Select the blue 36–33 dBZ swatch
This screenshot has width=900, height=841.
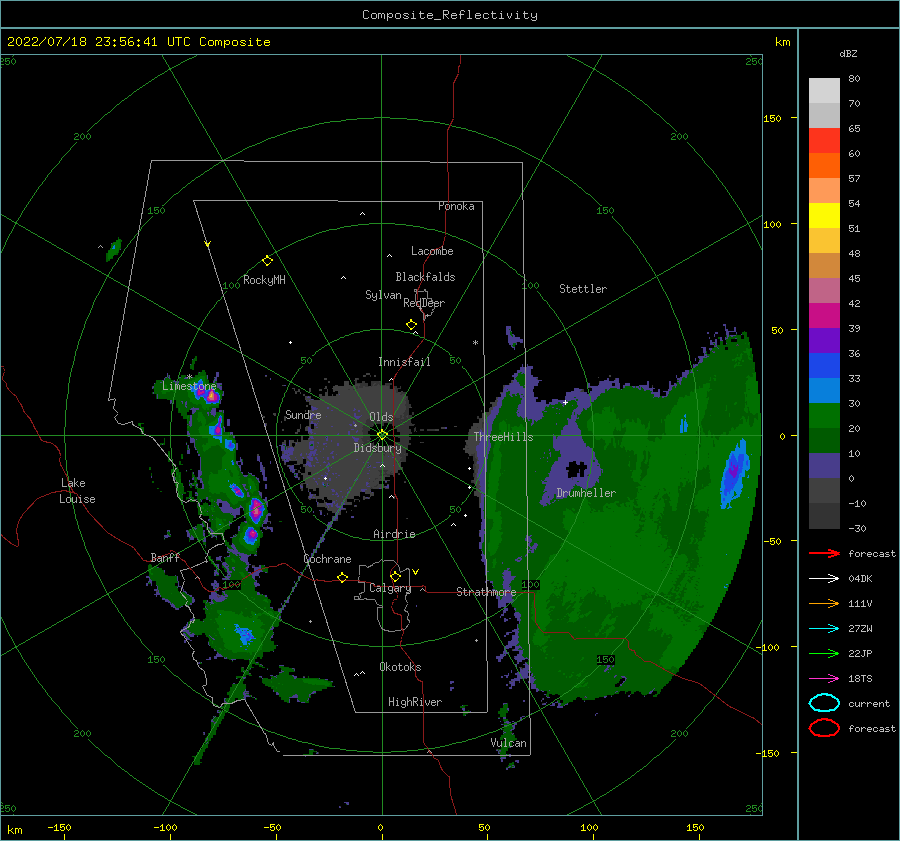(824, 366)
